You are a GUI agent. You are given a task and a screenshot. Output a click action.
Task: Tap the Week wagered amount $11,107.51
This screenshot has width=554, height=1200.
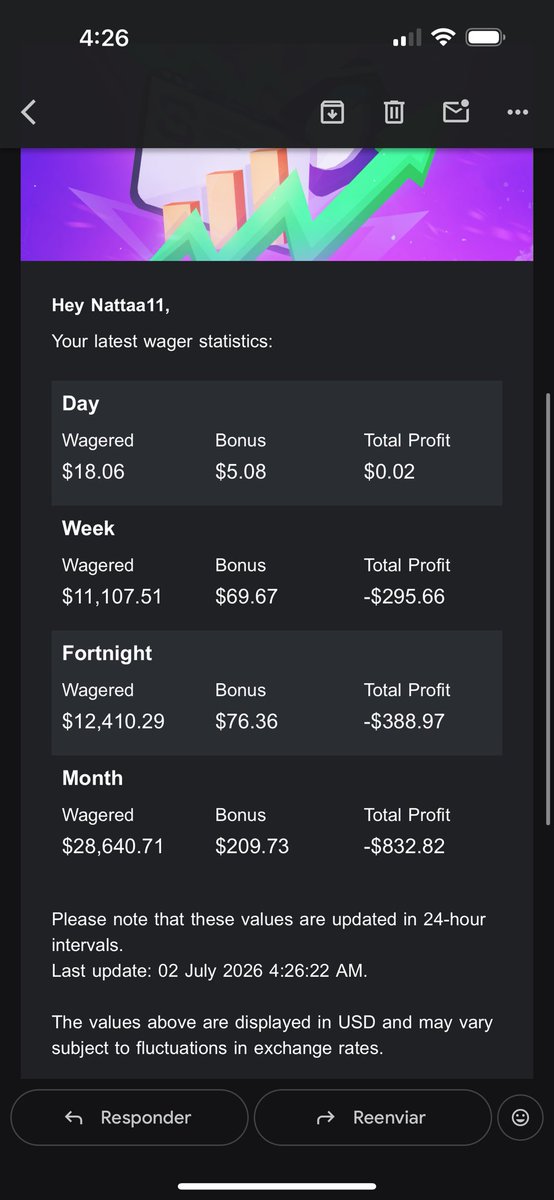112,597
